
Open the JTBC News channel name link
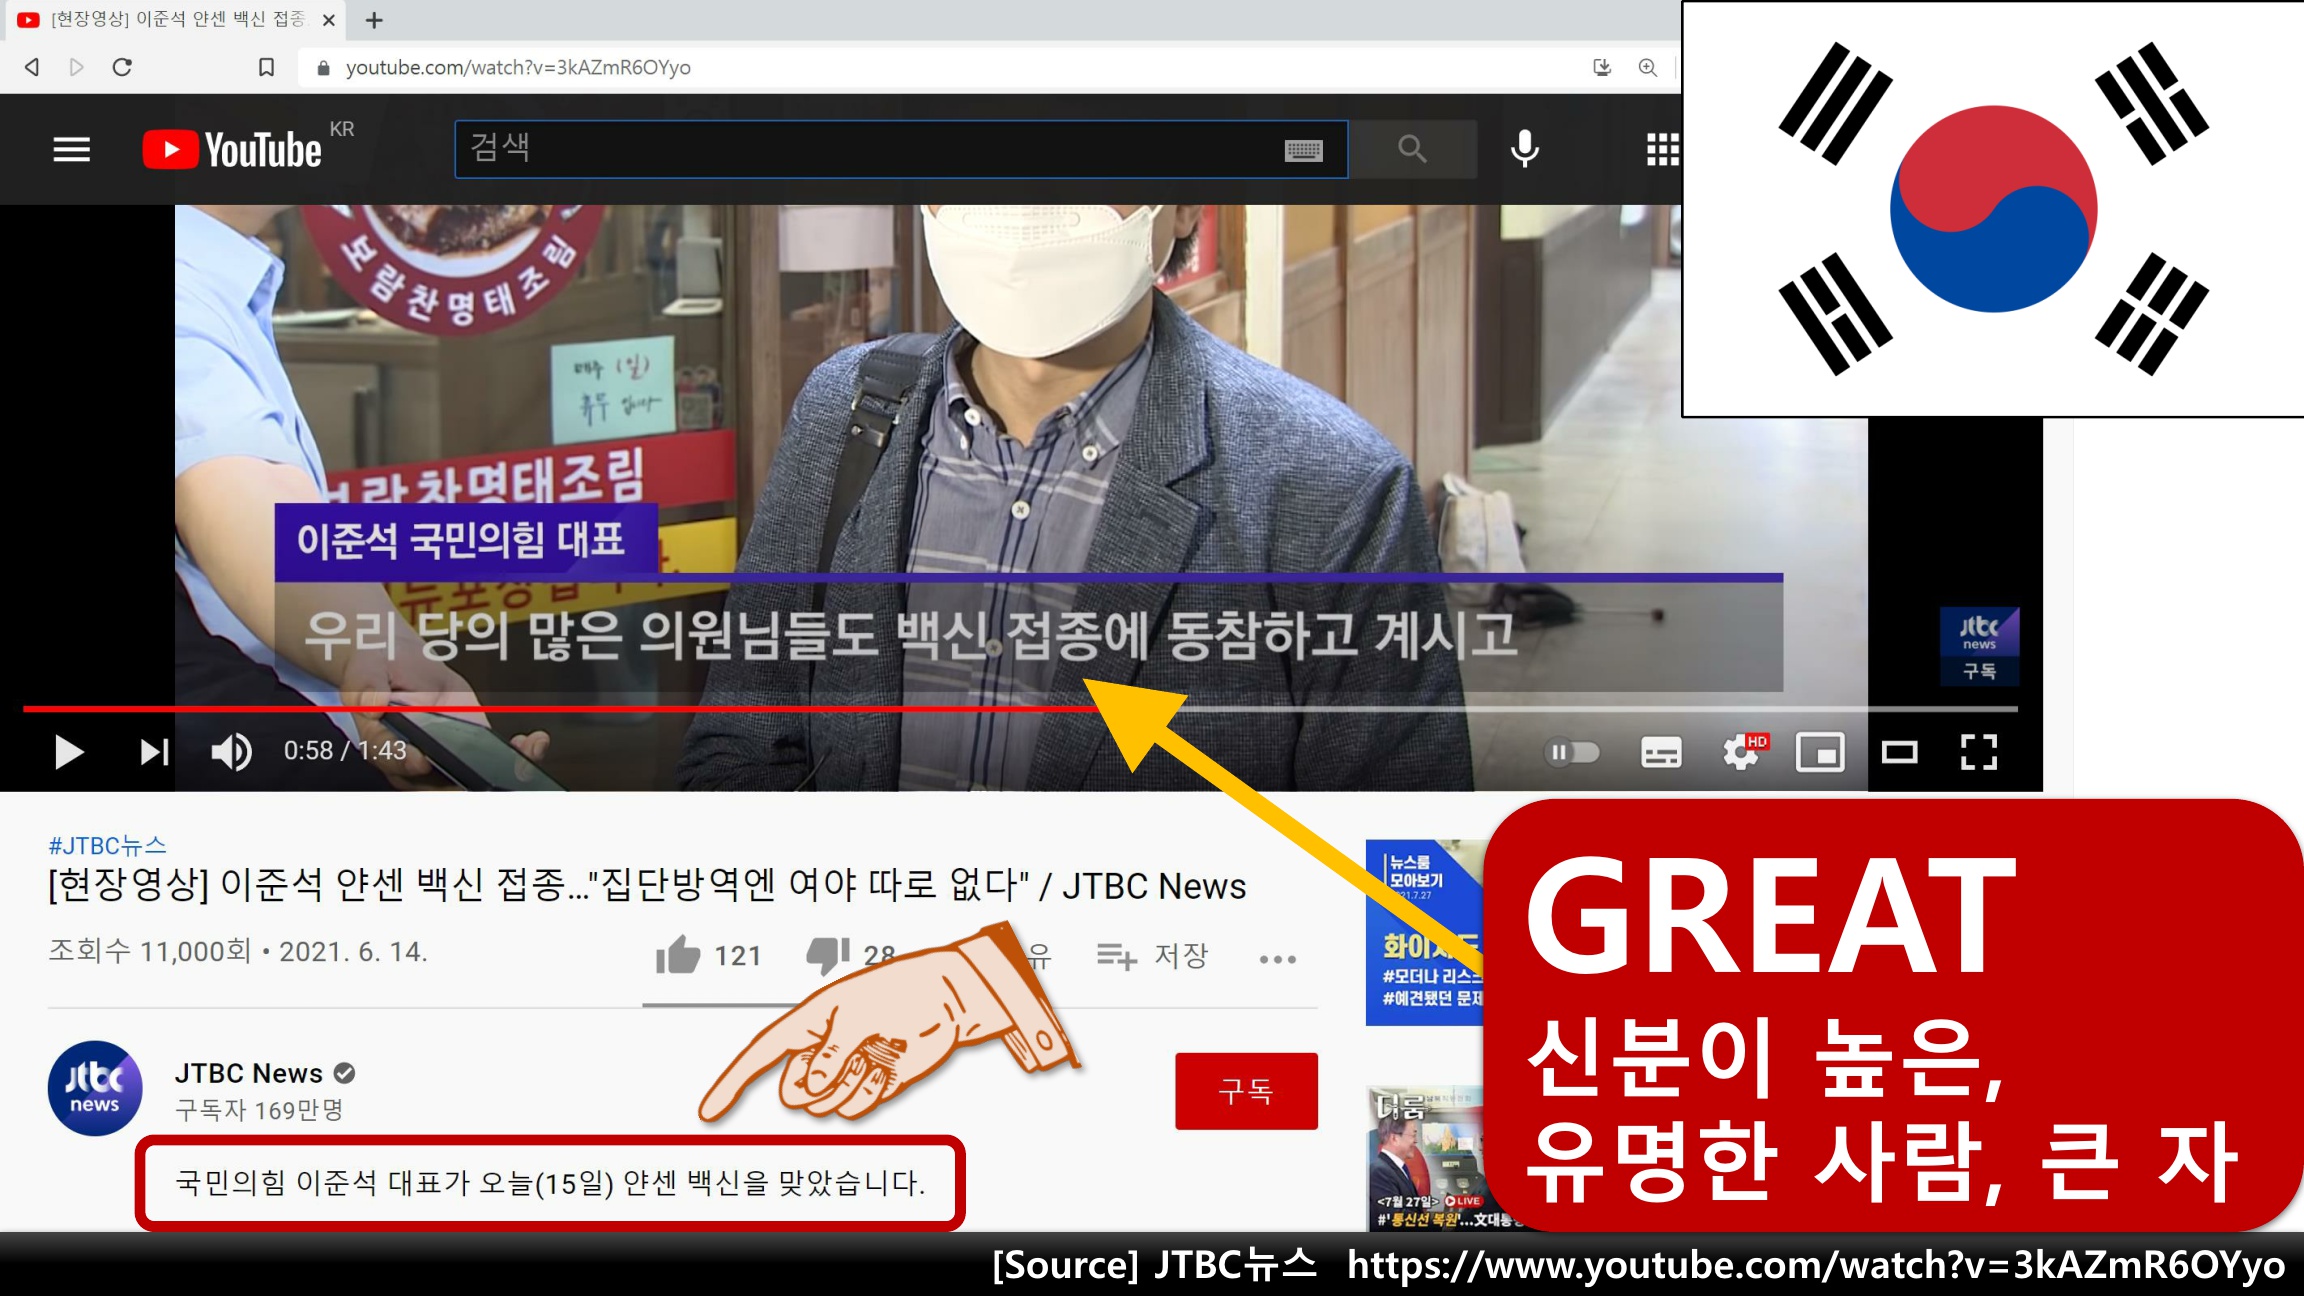pos(248,1073)
